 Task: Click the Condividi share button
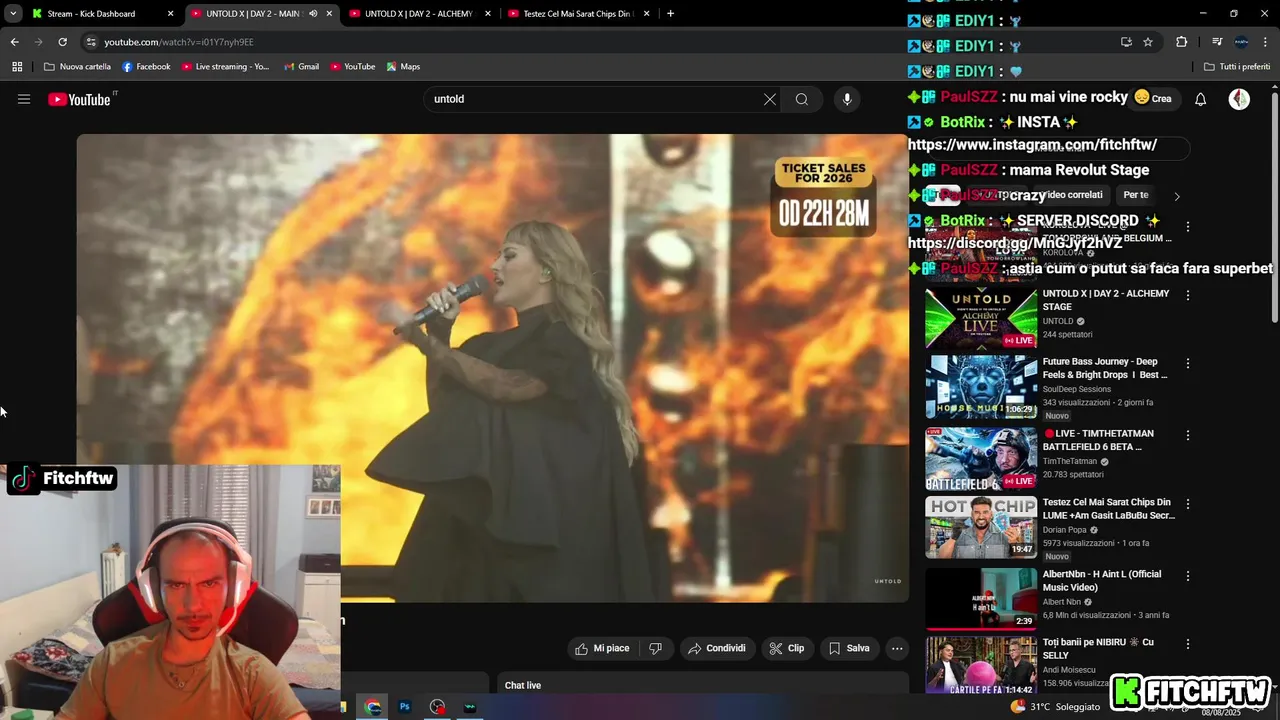[718, 648]
